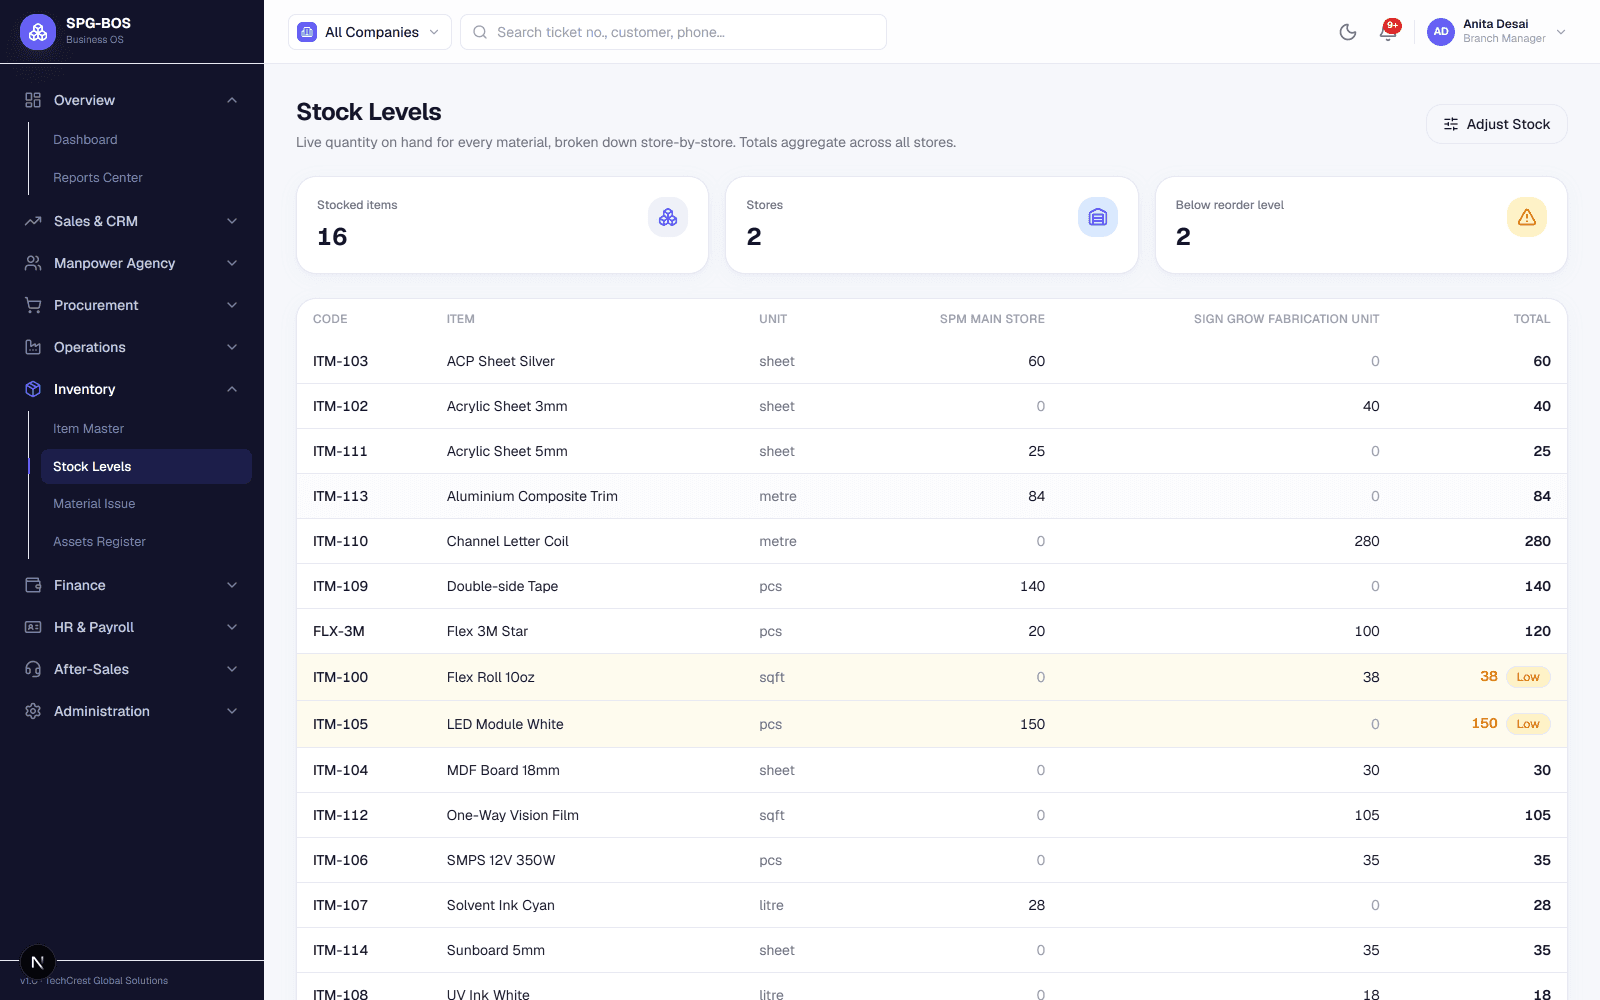Click the SPM MAIN STORE column header
Image resolution: width=1600 pixels, height=1000 pixels.
[992, 319]
